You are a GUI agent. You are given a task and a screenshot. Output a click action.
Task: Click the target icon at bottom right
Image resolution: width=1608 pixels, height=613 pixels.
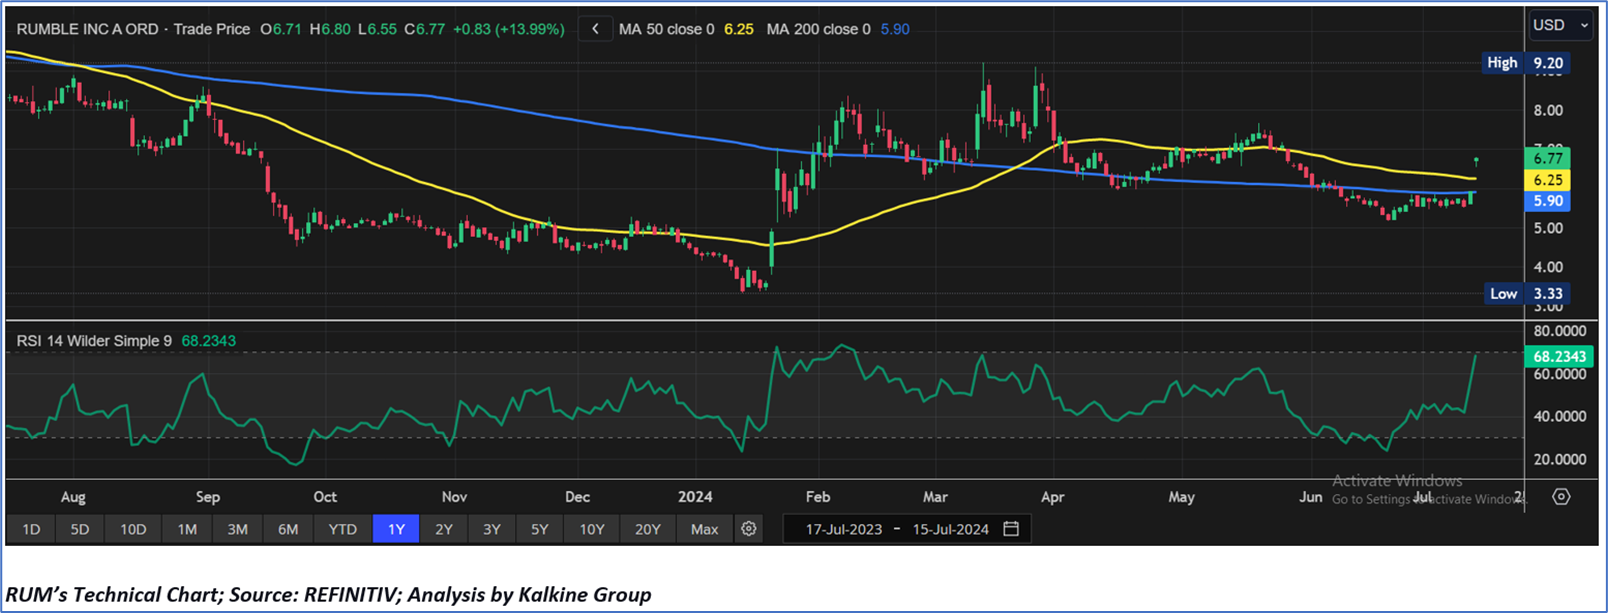[1561, 496]
